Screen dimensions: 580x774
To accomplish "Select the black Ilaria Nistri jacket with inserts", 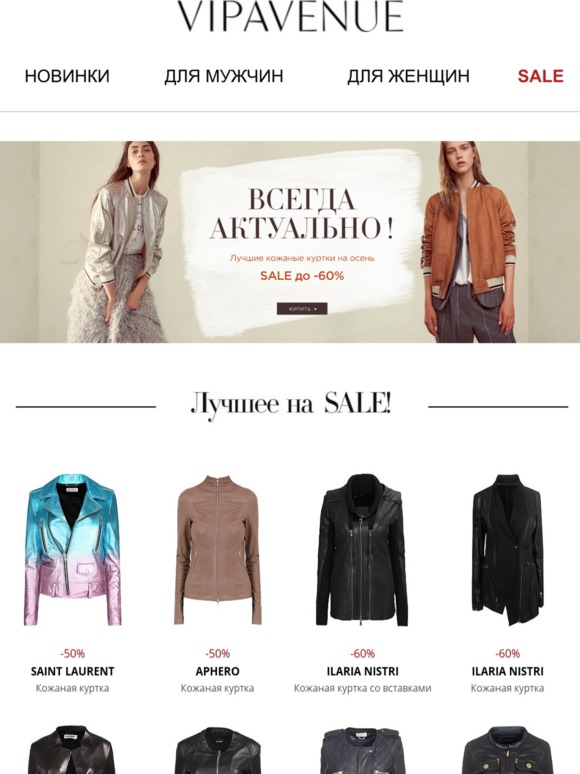I will point(362,549).
